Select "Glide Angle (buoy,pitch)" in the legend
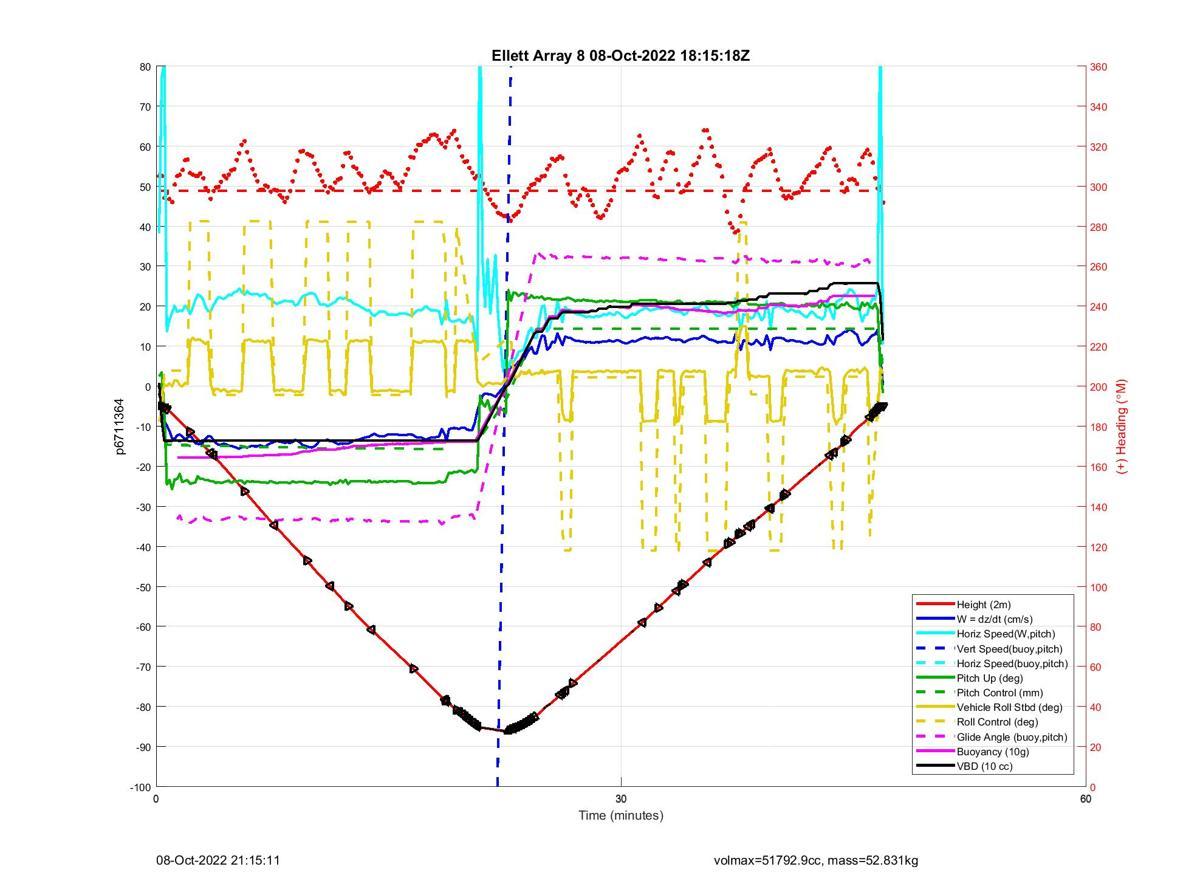The height and width of the screenshot is (885, 1200). click(1012, 736)
